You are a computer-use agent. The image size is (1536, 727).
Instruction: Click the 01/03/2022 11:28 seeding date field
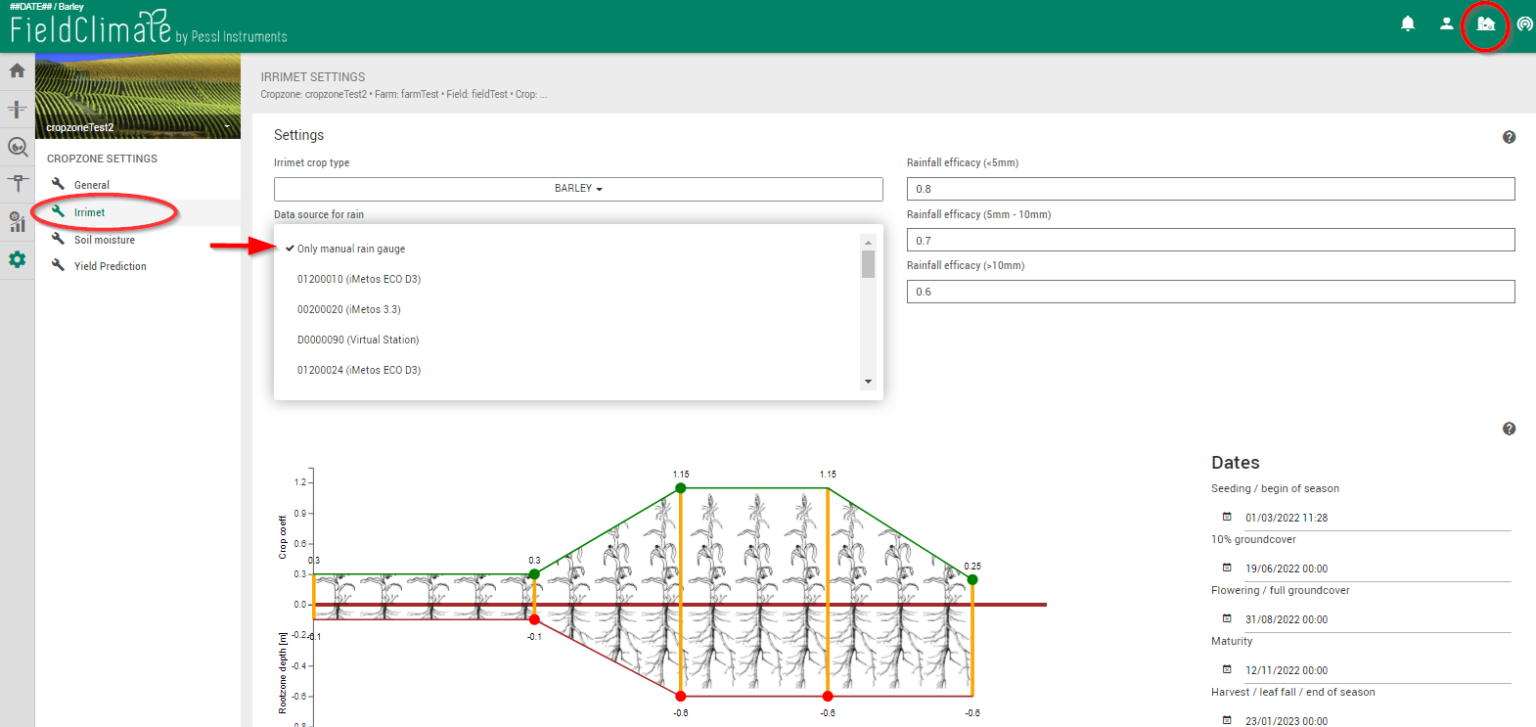click(x=1377, y=518)
